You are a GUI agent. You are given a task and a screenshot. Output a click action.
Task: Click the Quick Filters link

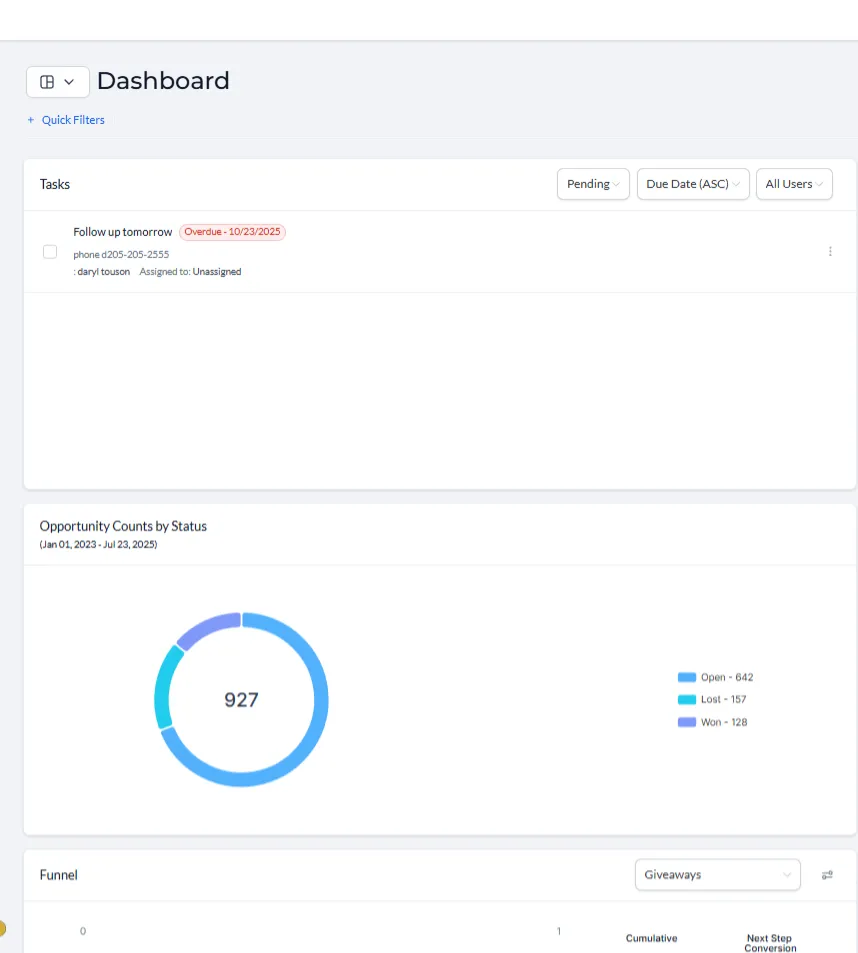coord(73,120)
